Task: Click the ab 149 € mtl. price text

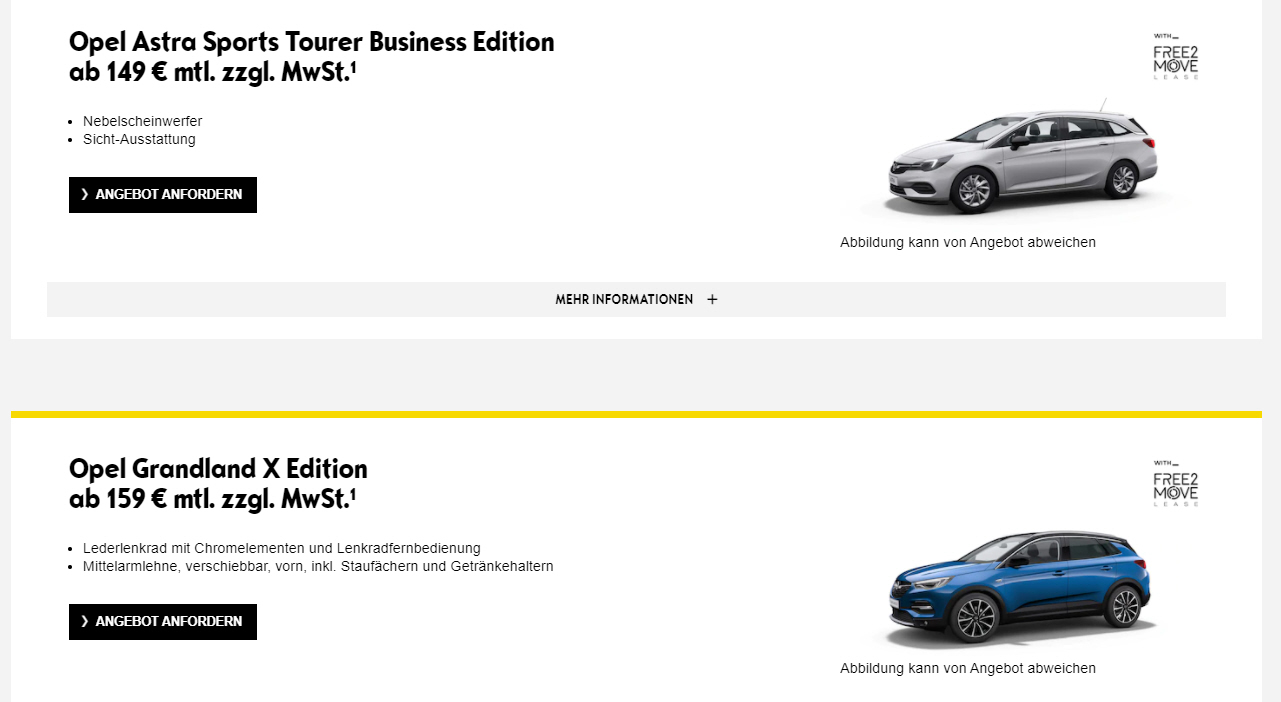Action: pos(213,72)
